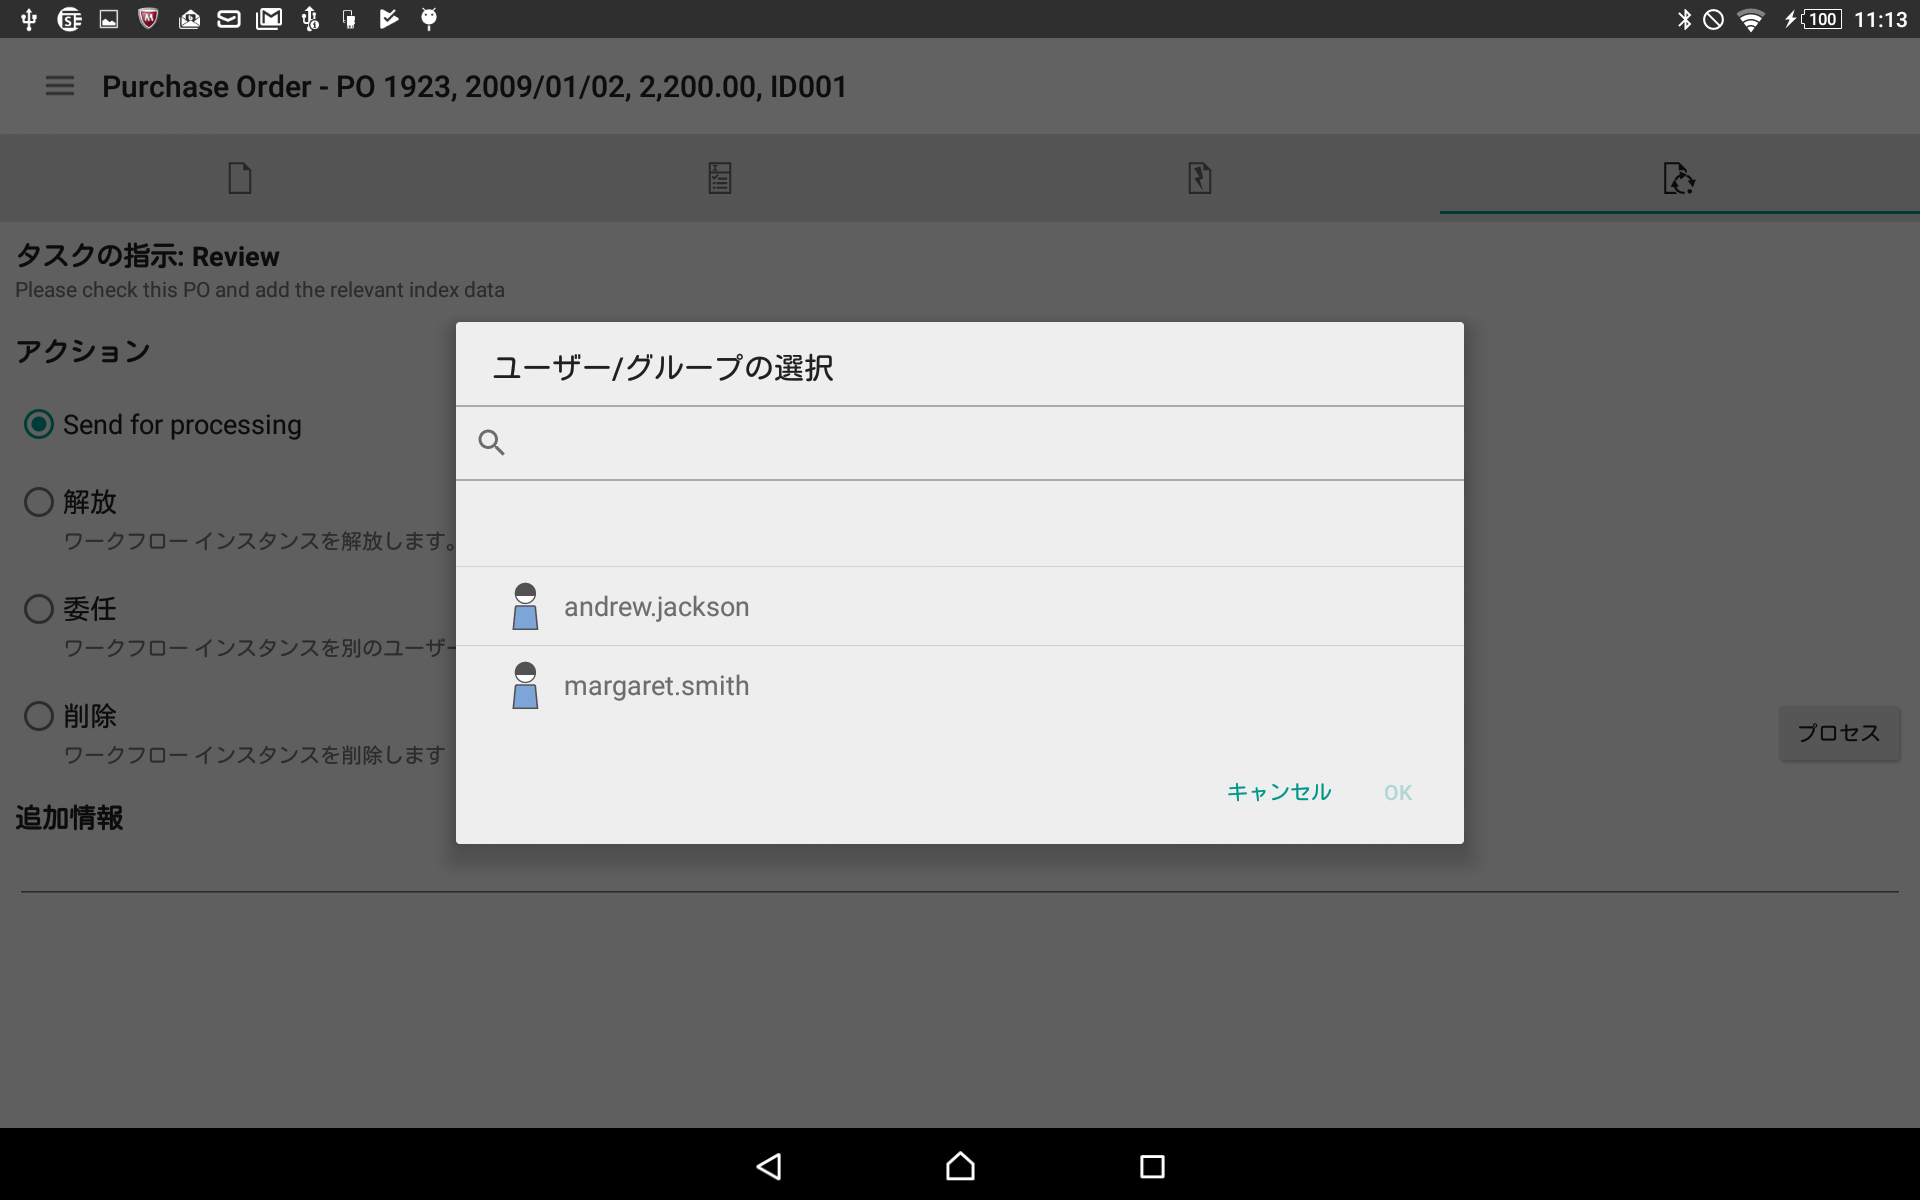Image resolution: width=1920 pixels, height=1200 pixels.
Task: Tap the McAfee shield notification icon
Action: 148,19
